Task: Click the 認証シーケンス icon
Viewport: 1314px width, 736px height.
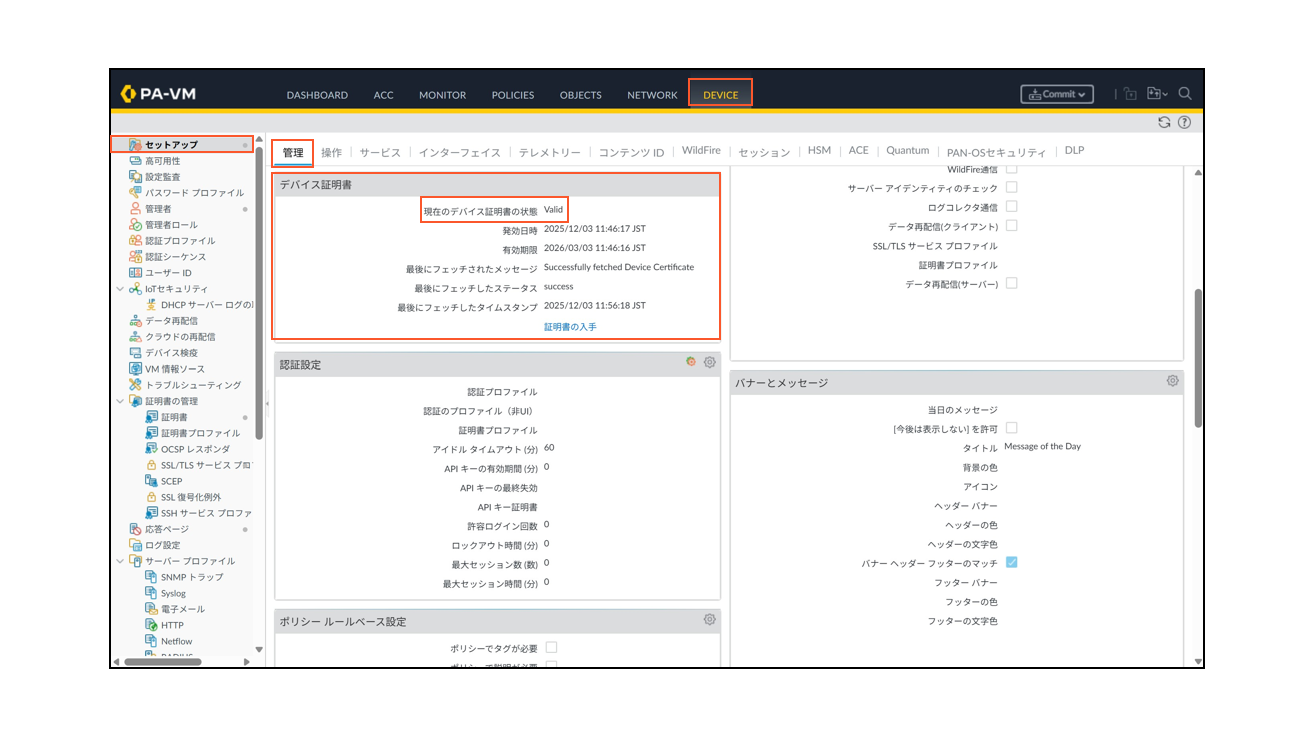Action: 136,257
